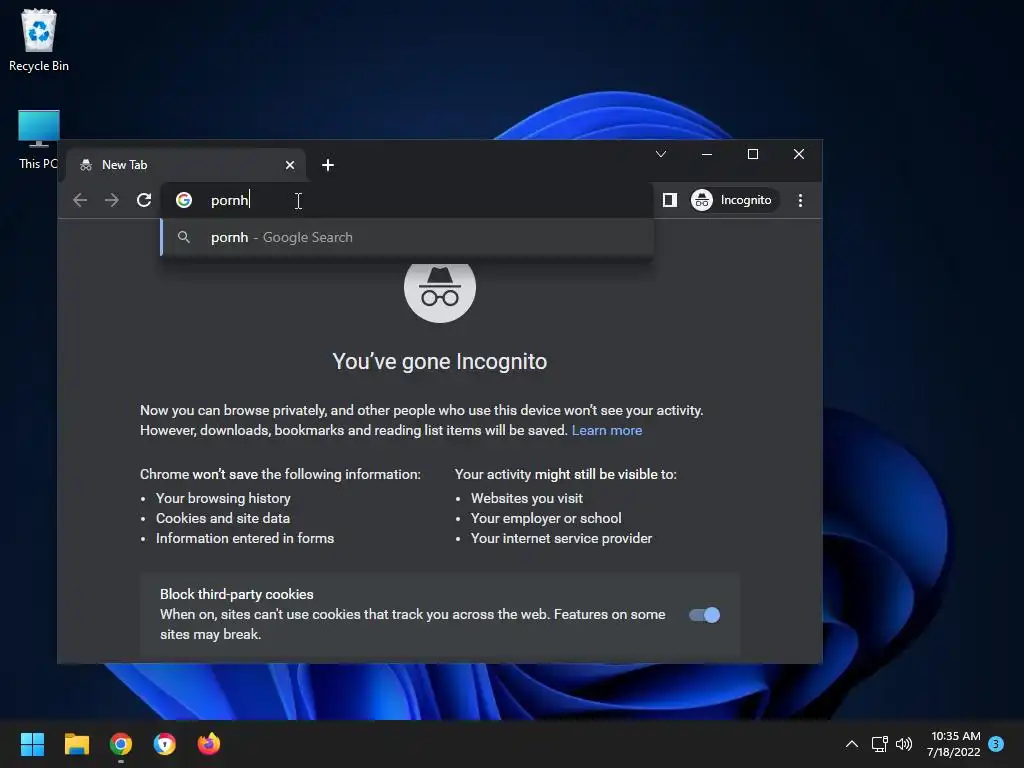Click the browser forward arrow
The height and width of the screenshot is (768, 1024).
pos(112,200)
